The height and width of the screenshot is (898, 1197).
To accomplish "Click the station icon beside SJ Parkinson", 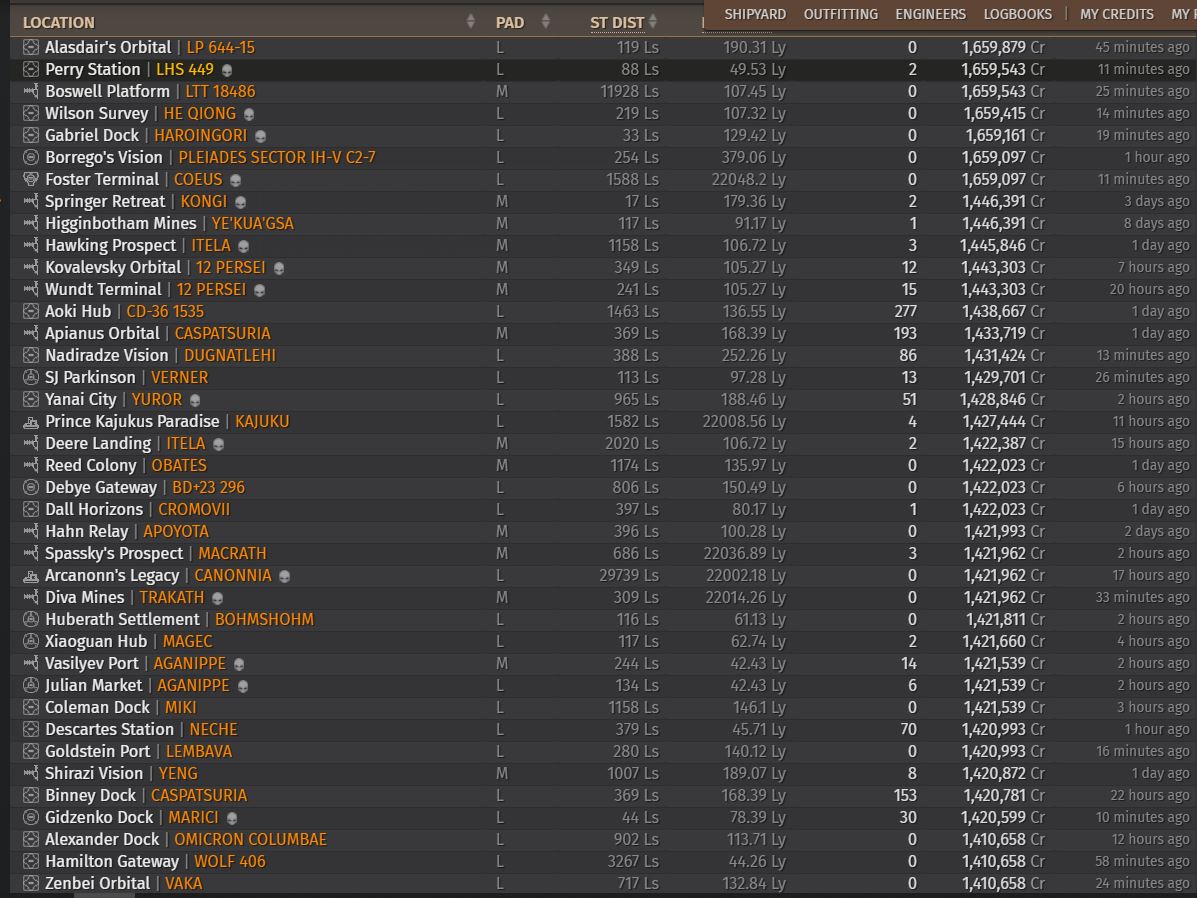I will coord(31,377).
